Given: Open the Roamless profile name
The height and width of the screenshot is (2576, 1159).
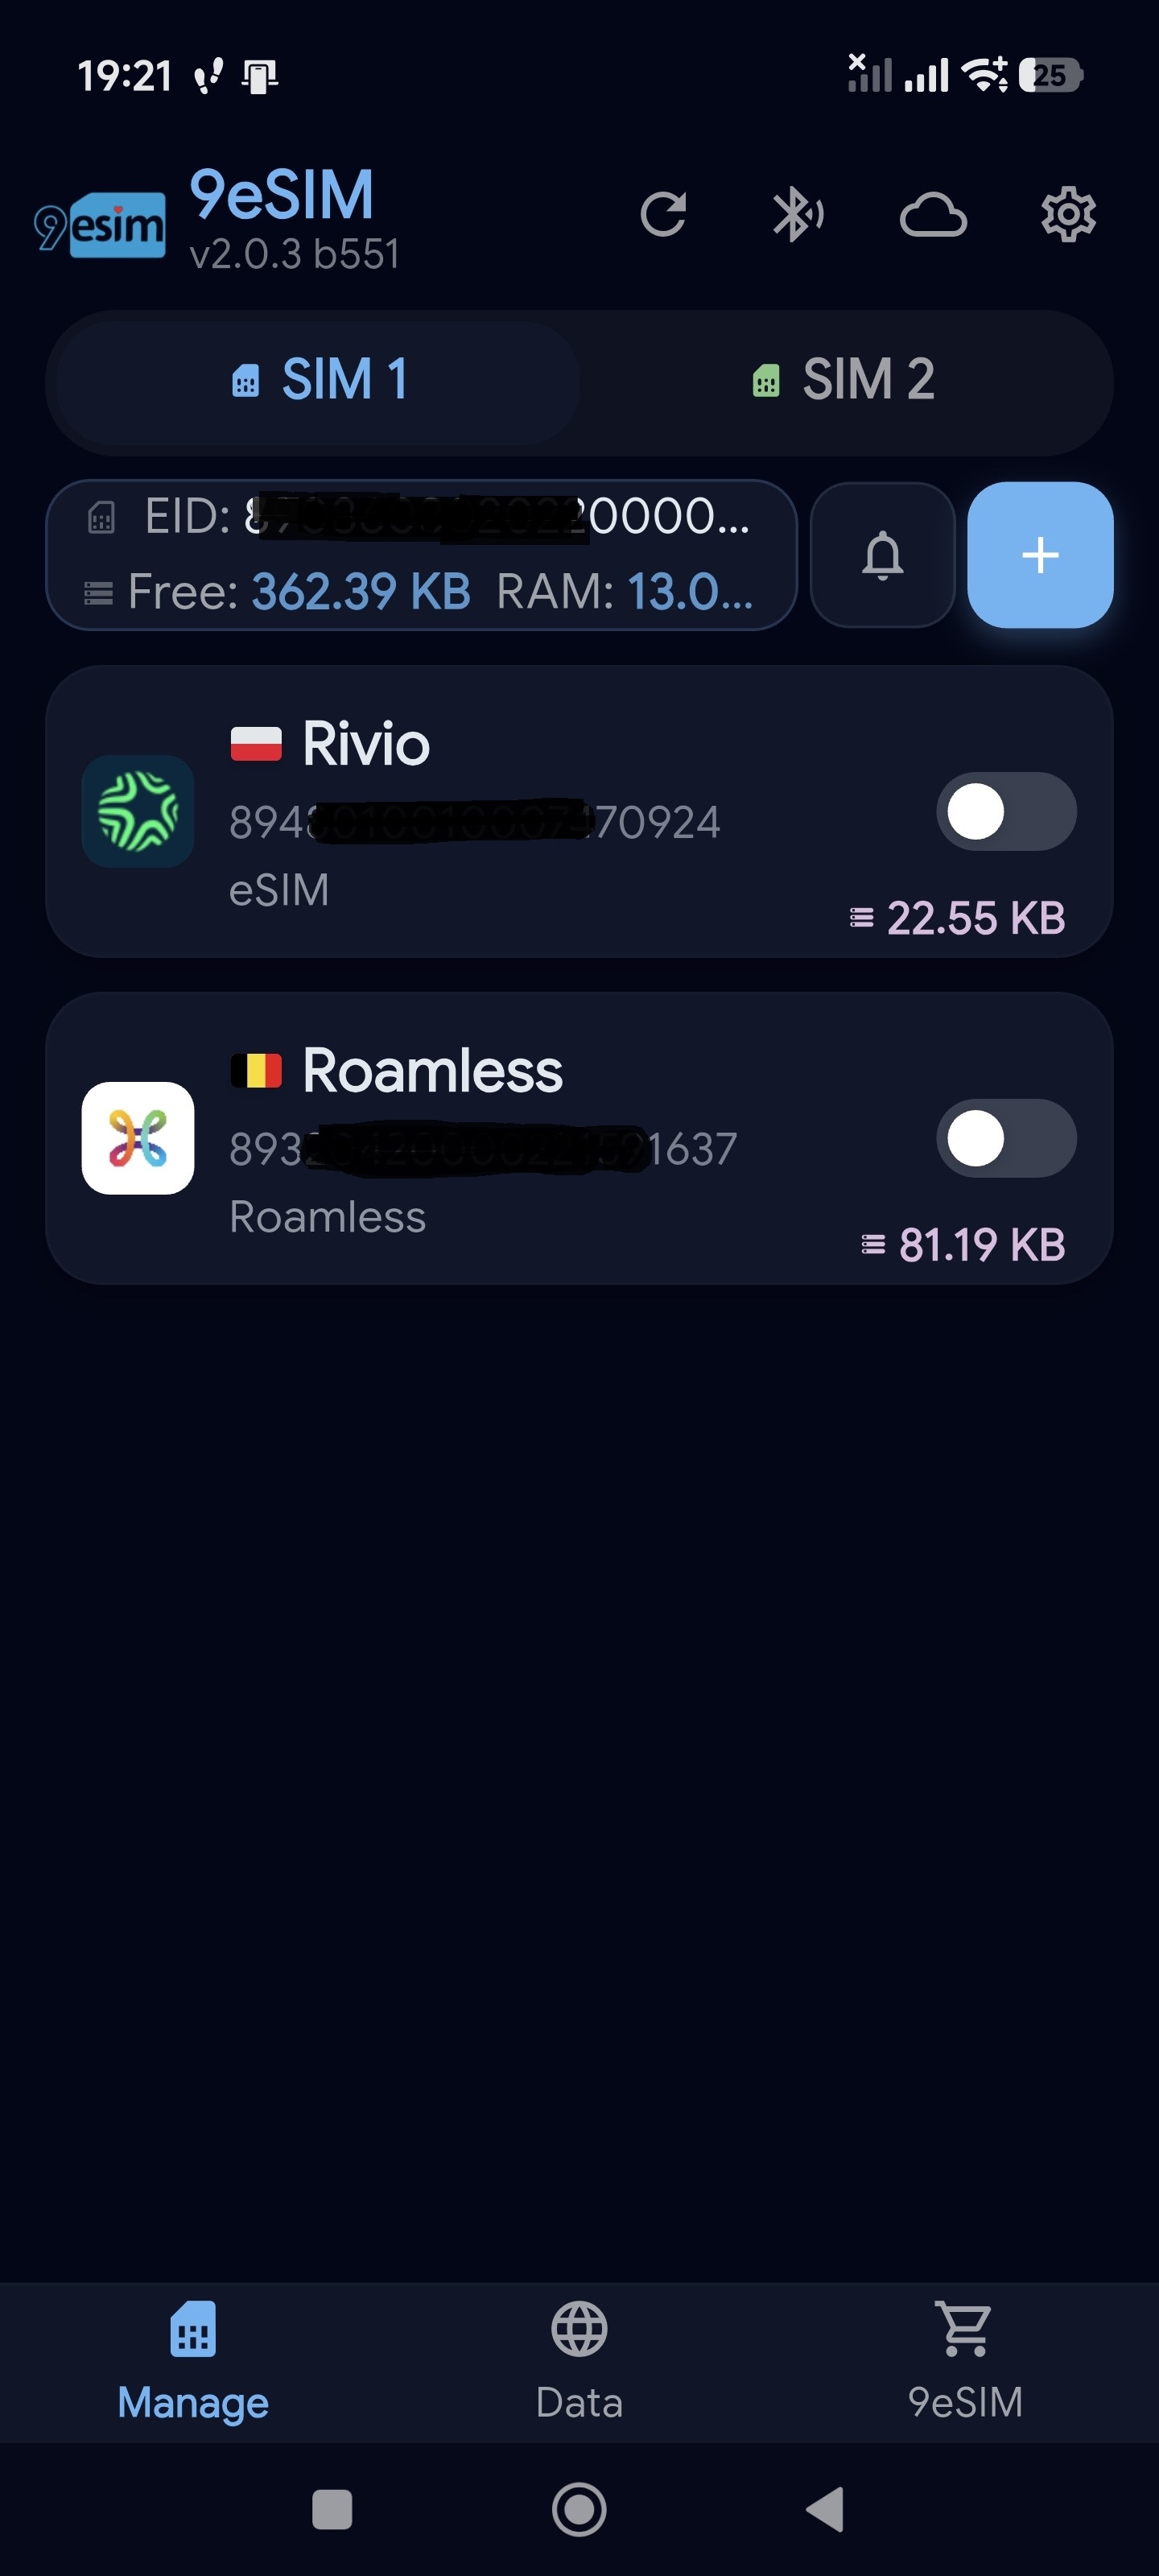Looking at the screenshot, I should click(x=432, y=1071).
